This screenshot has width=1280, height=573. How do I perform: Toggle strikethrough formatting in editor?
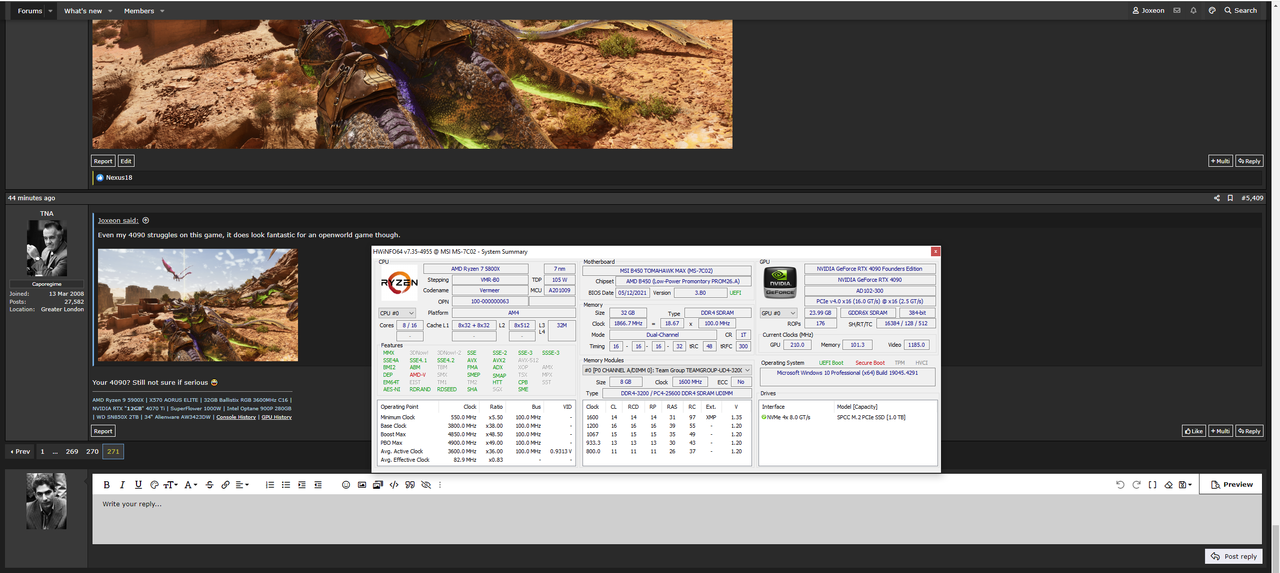(209, 484)
